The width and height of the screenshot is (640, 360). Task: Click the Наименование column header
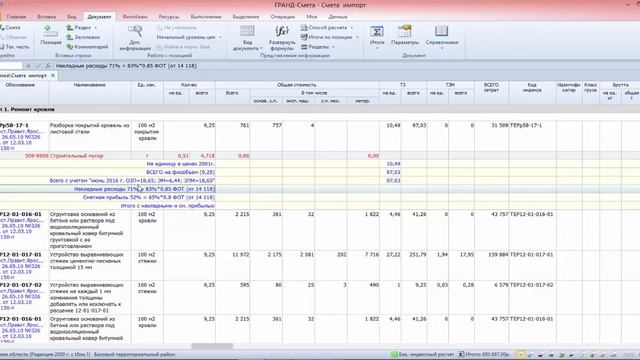90,85
